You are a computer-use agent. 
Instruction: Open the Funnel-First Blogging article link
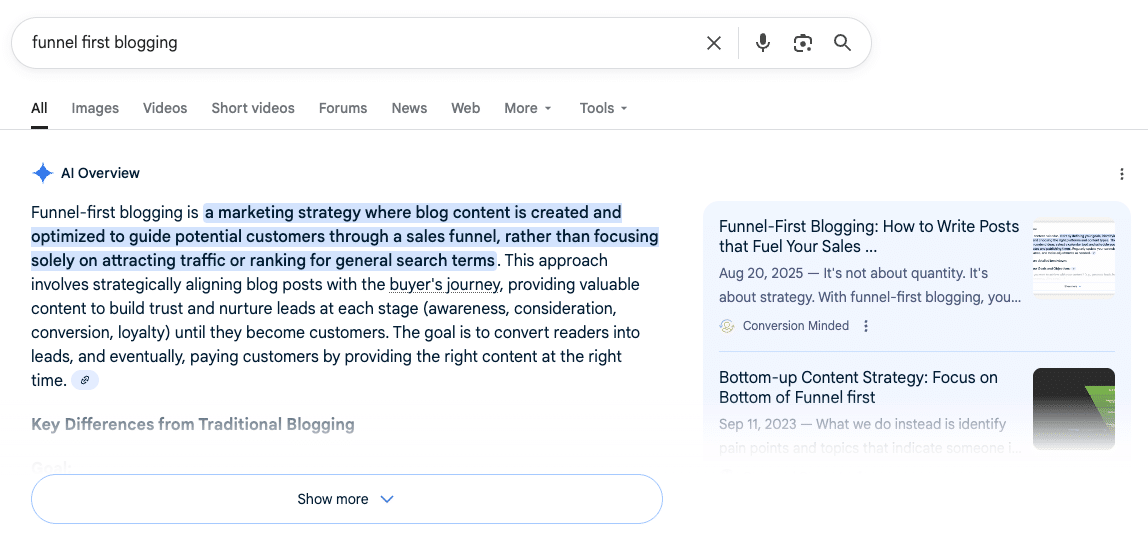[868, 236]
